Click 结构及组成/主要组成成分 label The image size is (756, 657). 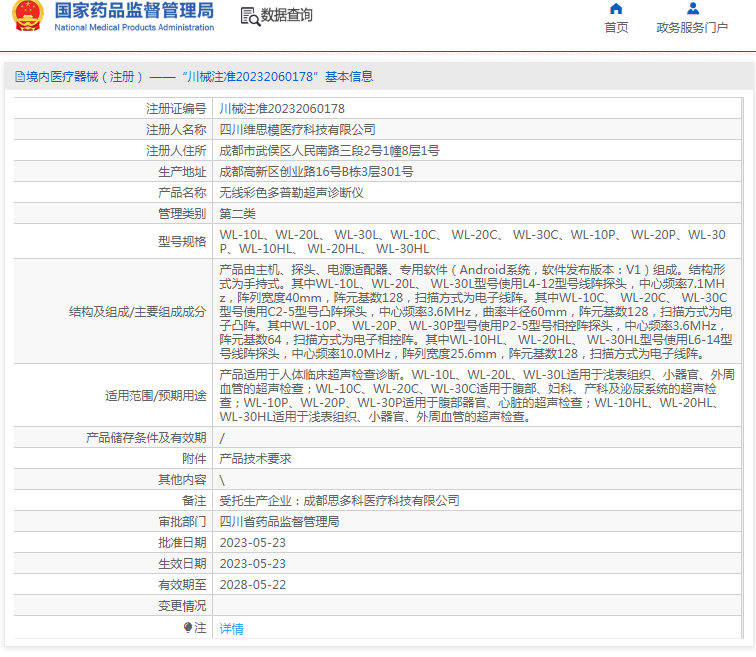pyautogui.click(x=137, y=312)
